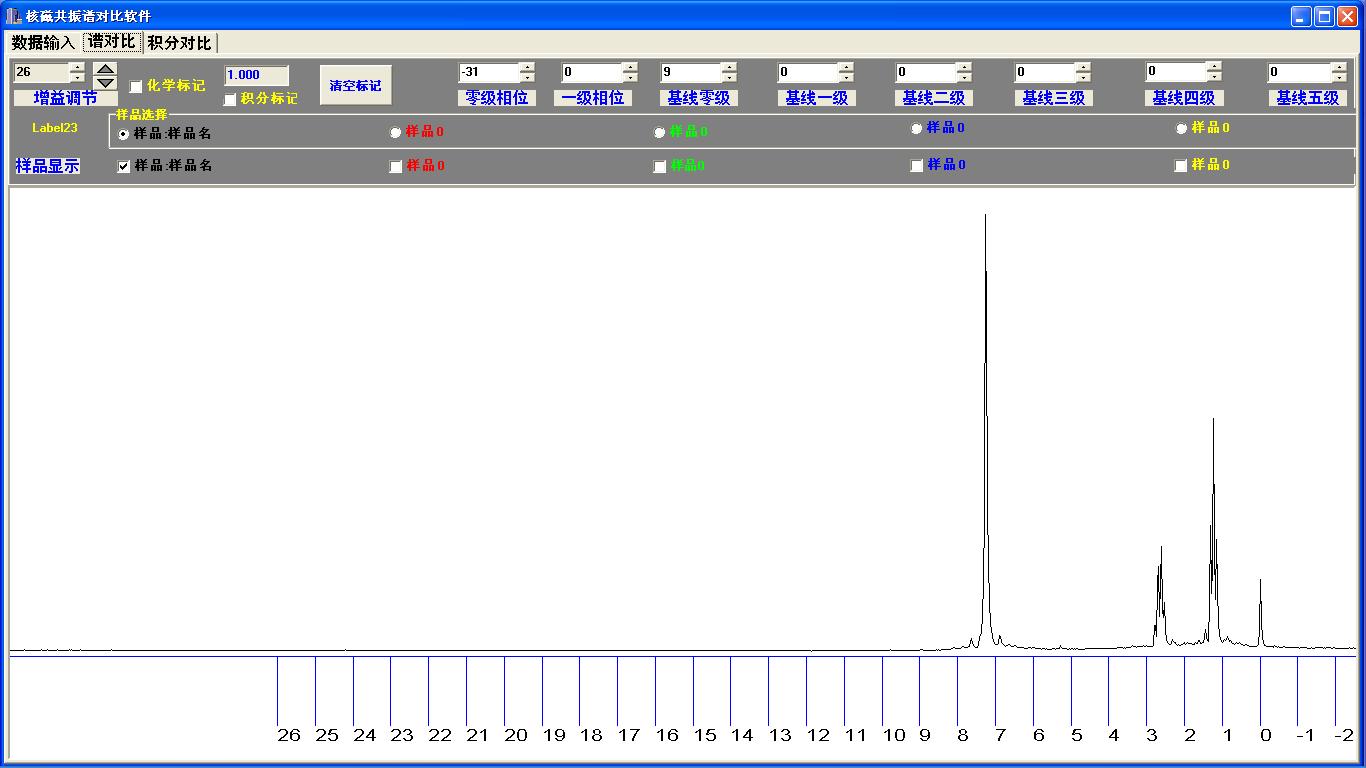The width and height of the screenshot is (1366, 768).
Task: Increase the 基线三级 spinner
Action: coord(1083,67)
